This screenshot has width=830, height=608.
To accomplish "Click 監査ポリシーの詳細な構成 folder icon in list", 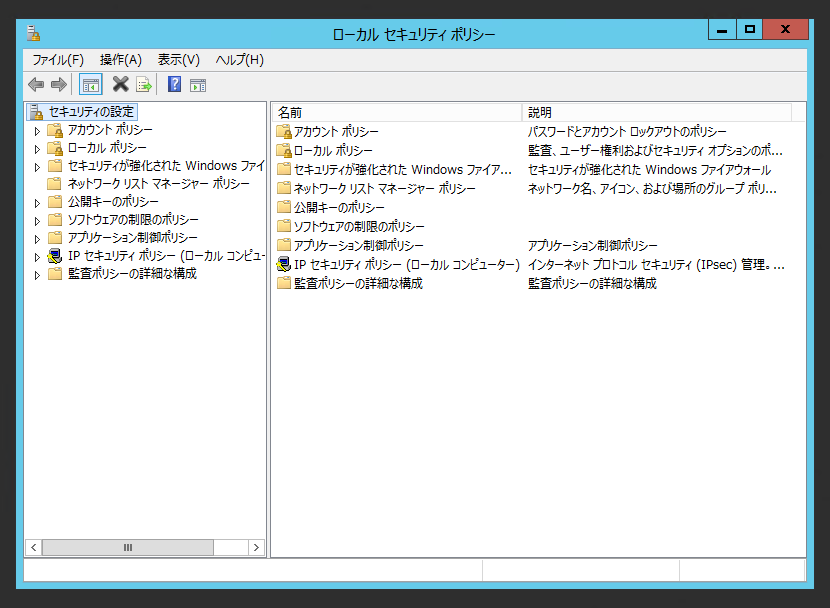I will pos(284,283).
